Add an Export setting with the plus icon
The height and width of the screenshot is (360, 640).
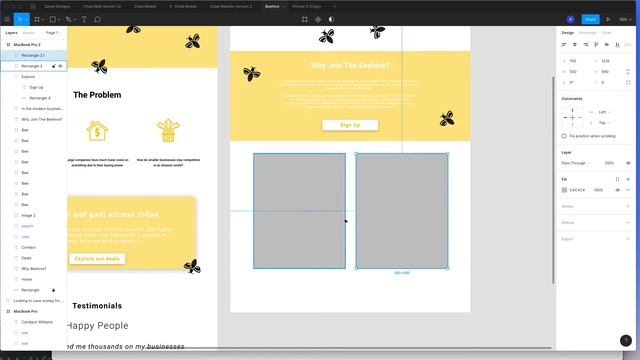pyautogui.click(x=628, y=239)
